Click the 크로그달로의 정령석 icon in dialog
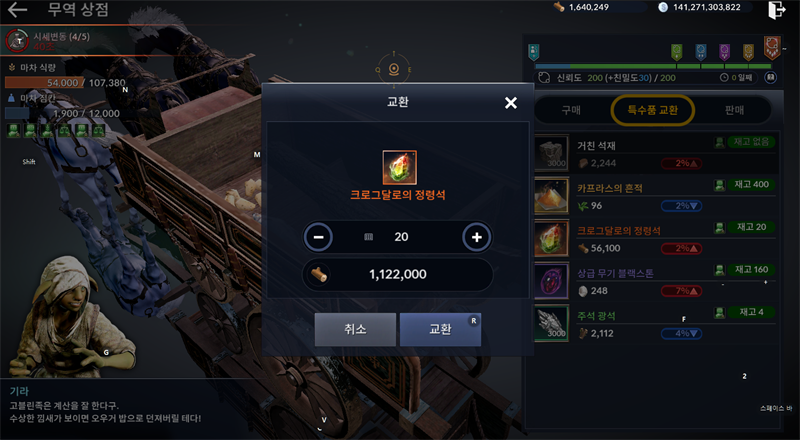The width and height of the screenshot is (800, 440). 399,167
